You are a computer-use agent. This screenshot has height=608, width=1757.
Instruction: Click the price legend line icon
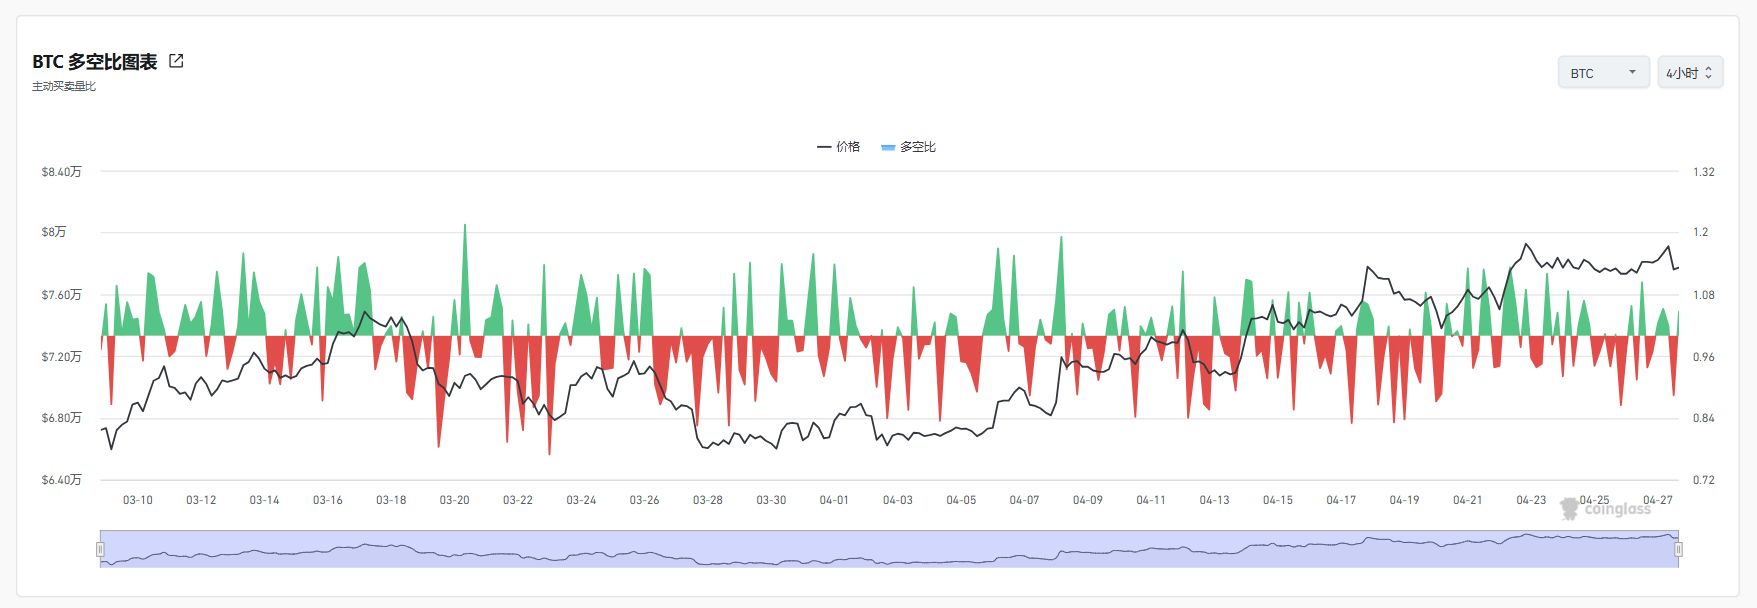tap(824, 147)
